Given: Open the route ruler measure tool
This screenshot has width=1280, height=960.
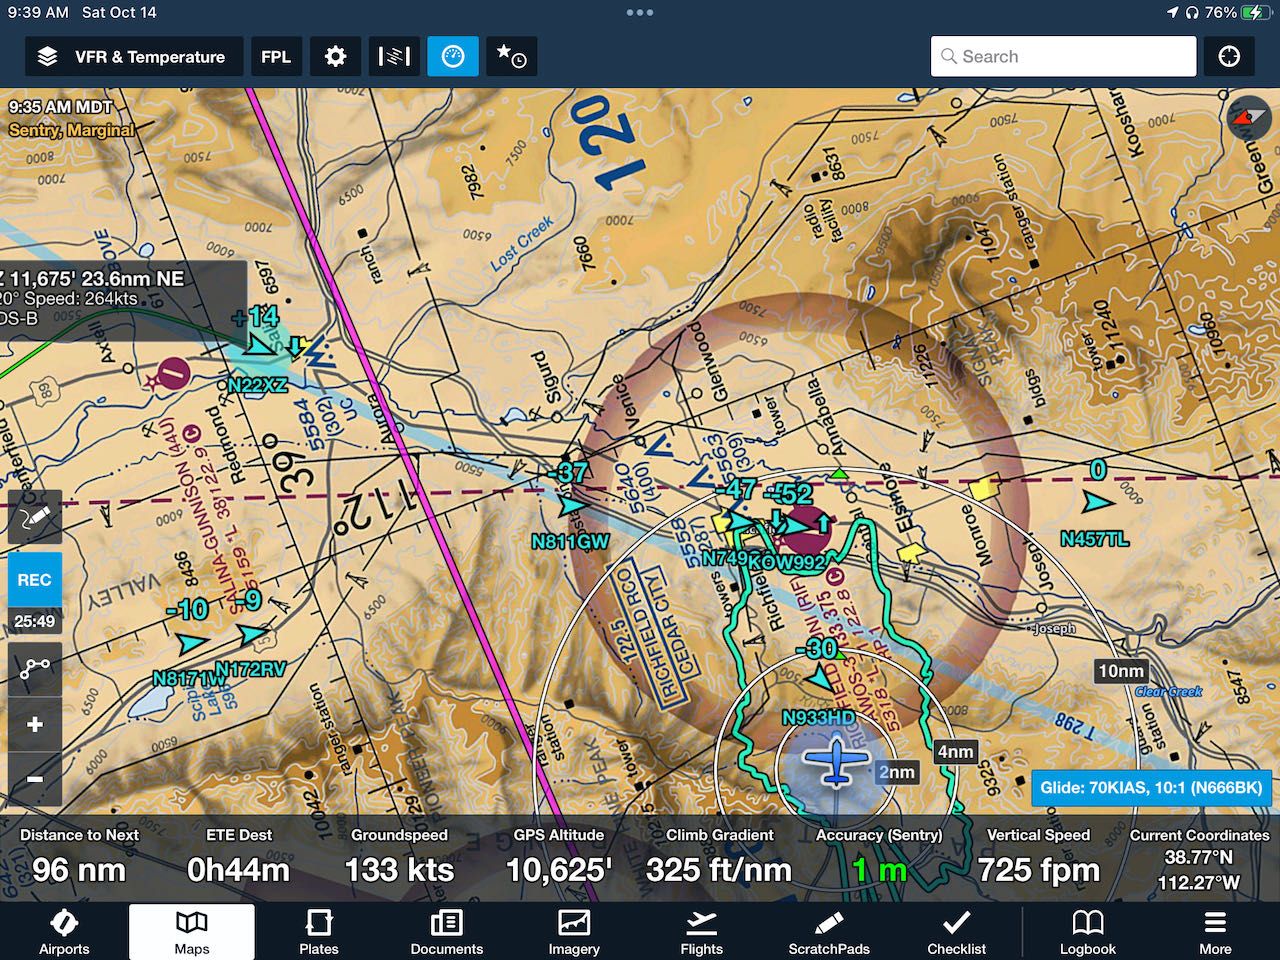Looking at the screenshot, I should [x=34, y=668].
